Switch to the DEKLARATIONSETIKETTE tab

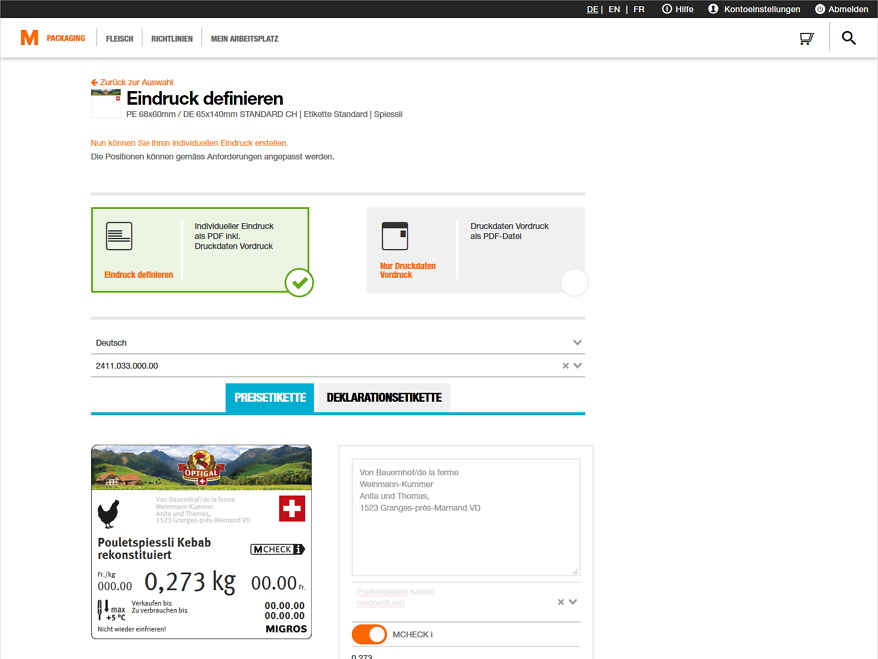384,398
